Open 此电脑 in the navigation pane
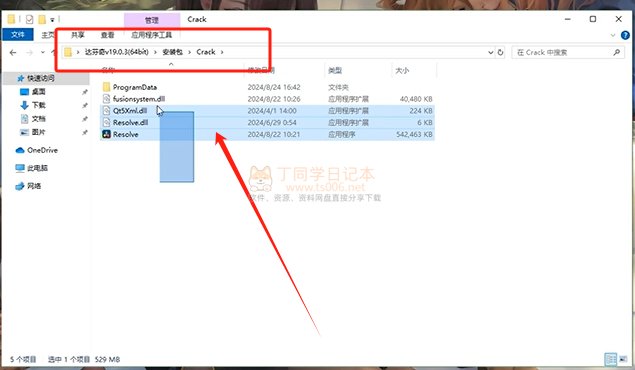Viewport: 635px width, 370px height. pos(37,168)
